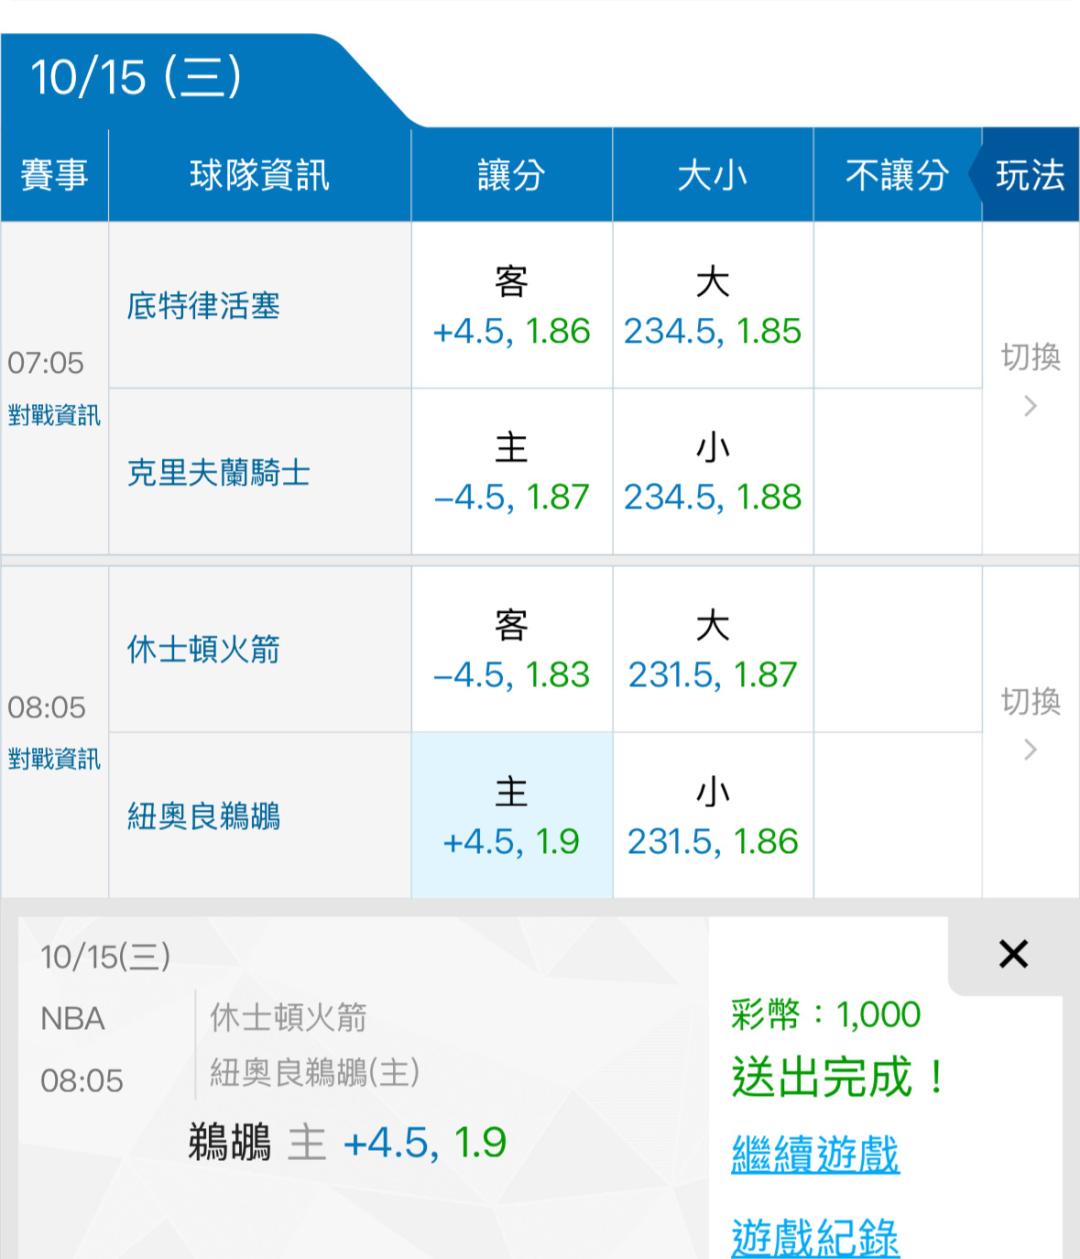Pick over 234.5 at 1.85 odds

coord(712,306)
